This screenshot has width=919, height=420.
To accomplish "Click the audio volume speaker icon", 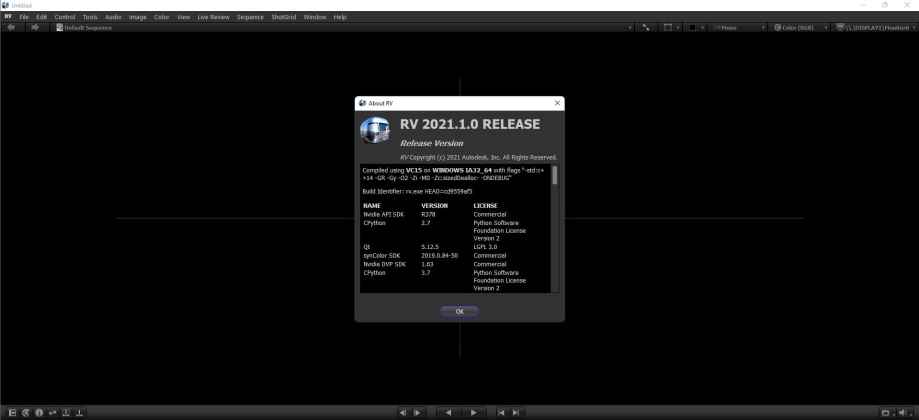I will pyautogui.click(x=903, y=412).
